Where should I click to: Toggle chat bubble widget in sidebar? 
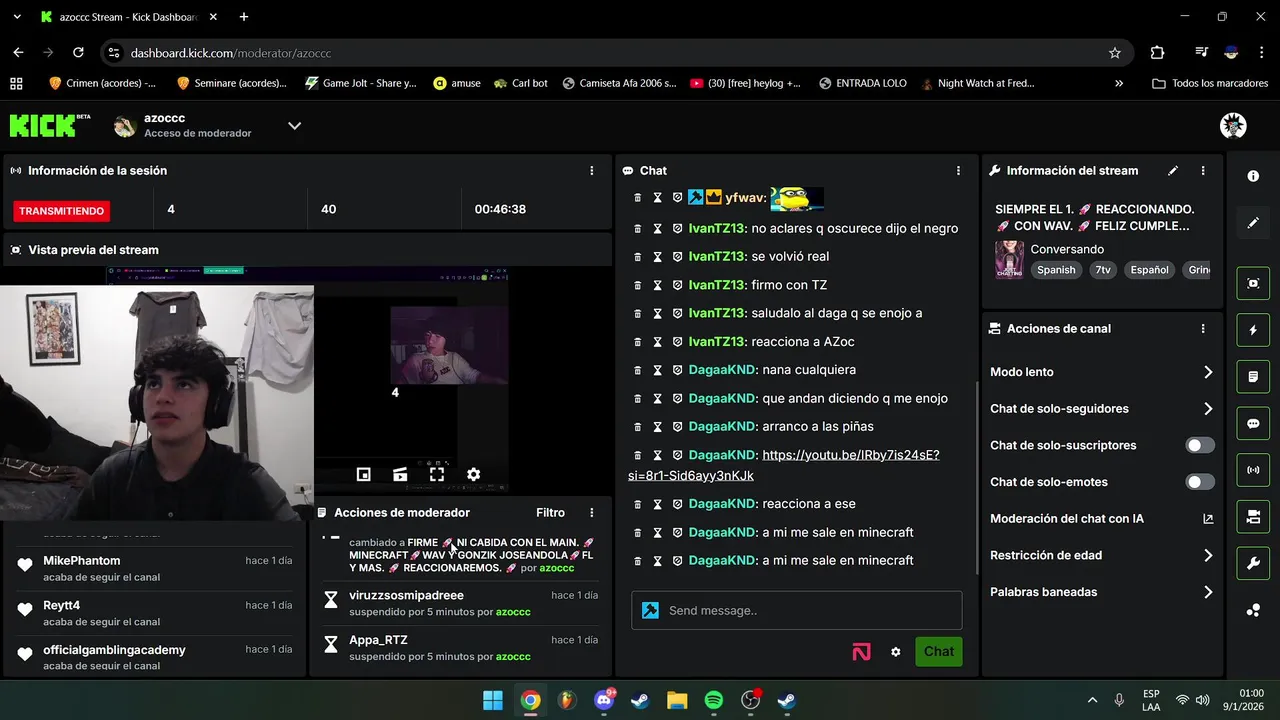(x=1253, y=423)
